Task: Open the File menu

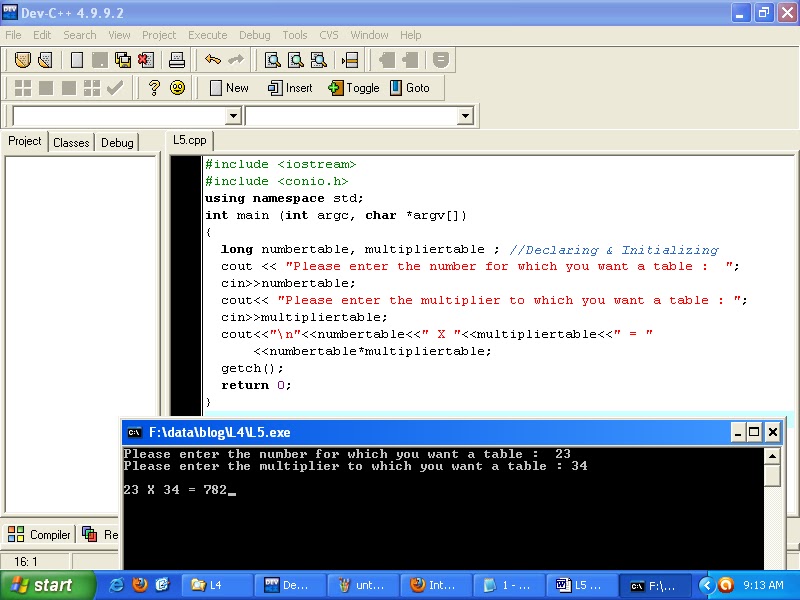Action: tap(13, 35)
